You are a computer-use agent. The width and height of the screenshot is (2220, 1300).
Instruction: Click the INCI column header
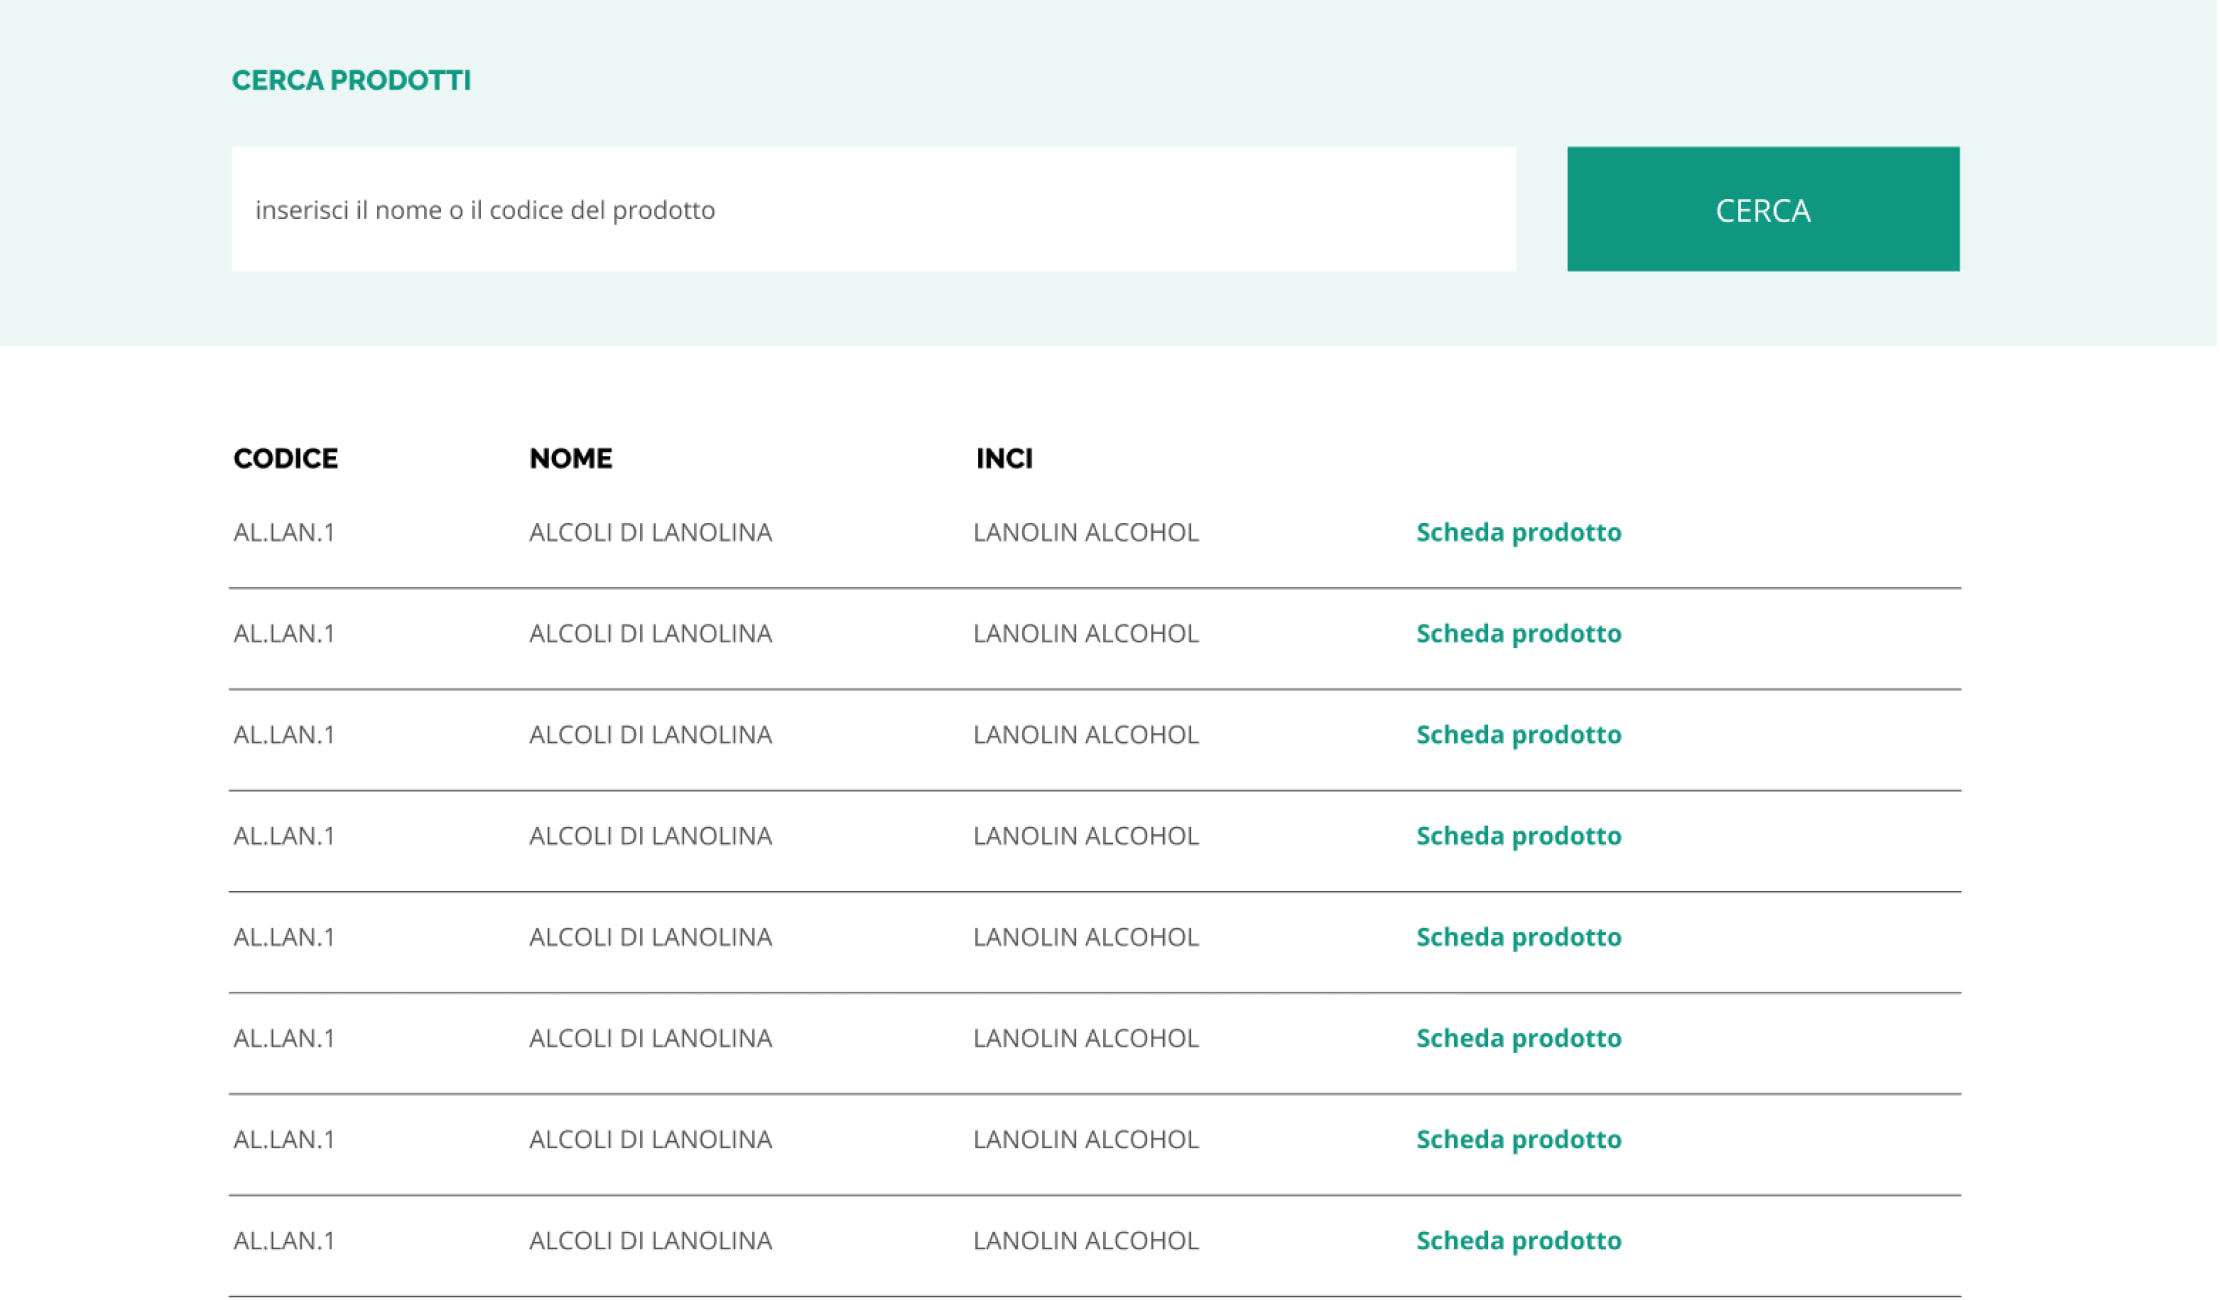click(1004, 458)
